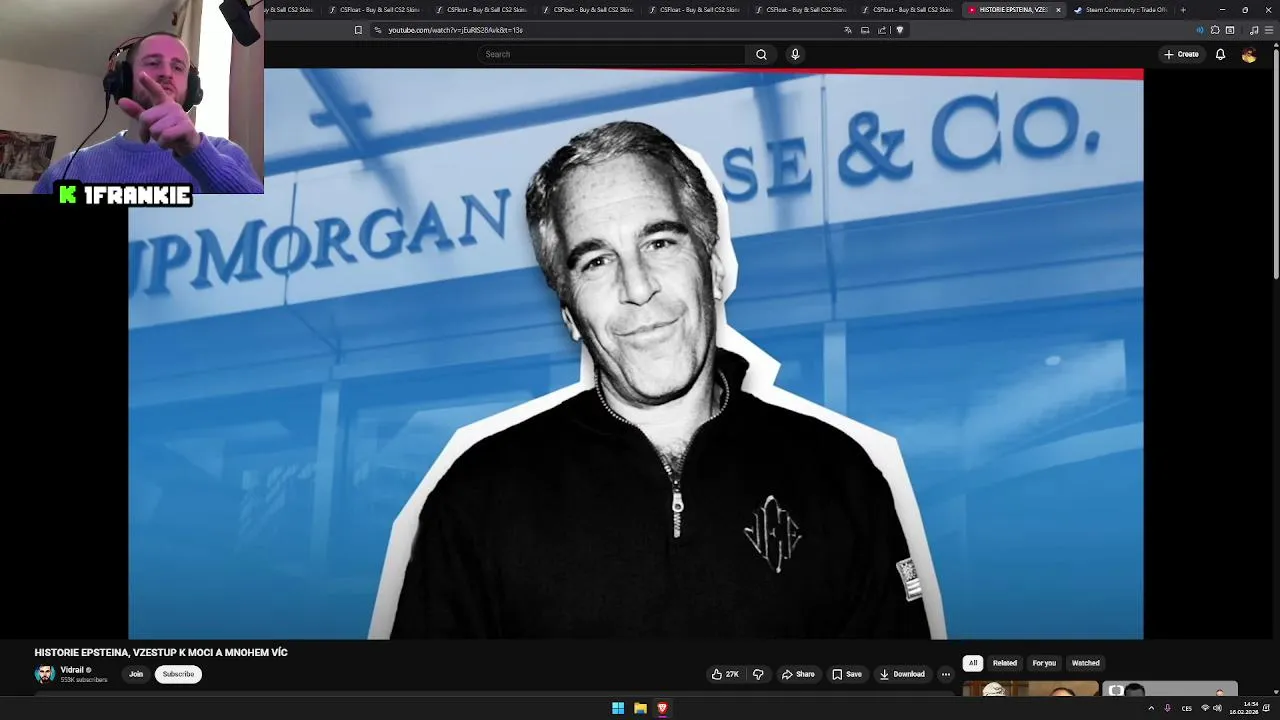Open the taskbar volume icon
Image resolution: width=1280 pixels, height=720 pixels.
[1217, 708]
